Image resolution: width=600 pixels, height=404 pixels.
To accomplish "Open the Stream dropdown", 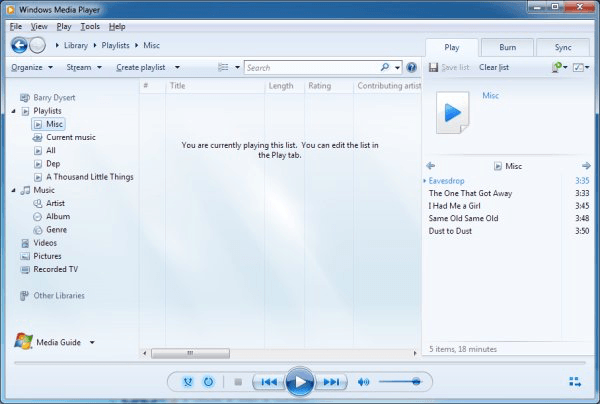I will 84,67.
